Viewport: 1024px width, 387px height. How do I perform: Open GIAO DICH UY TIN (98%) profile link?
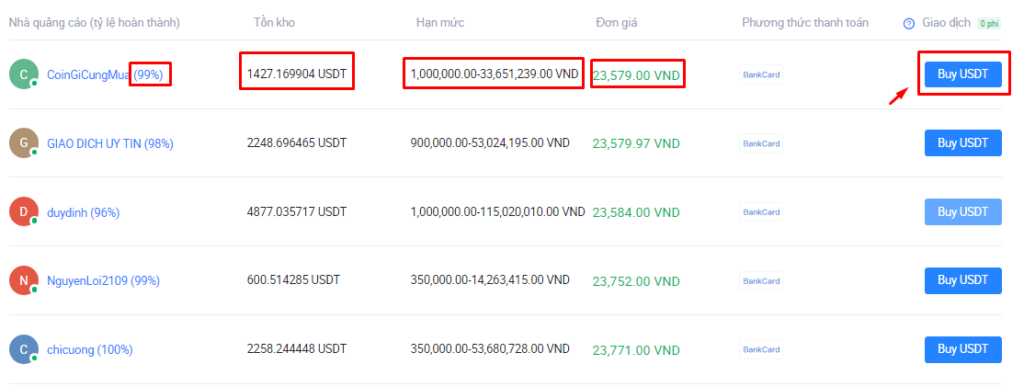point(110,144)
